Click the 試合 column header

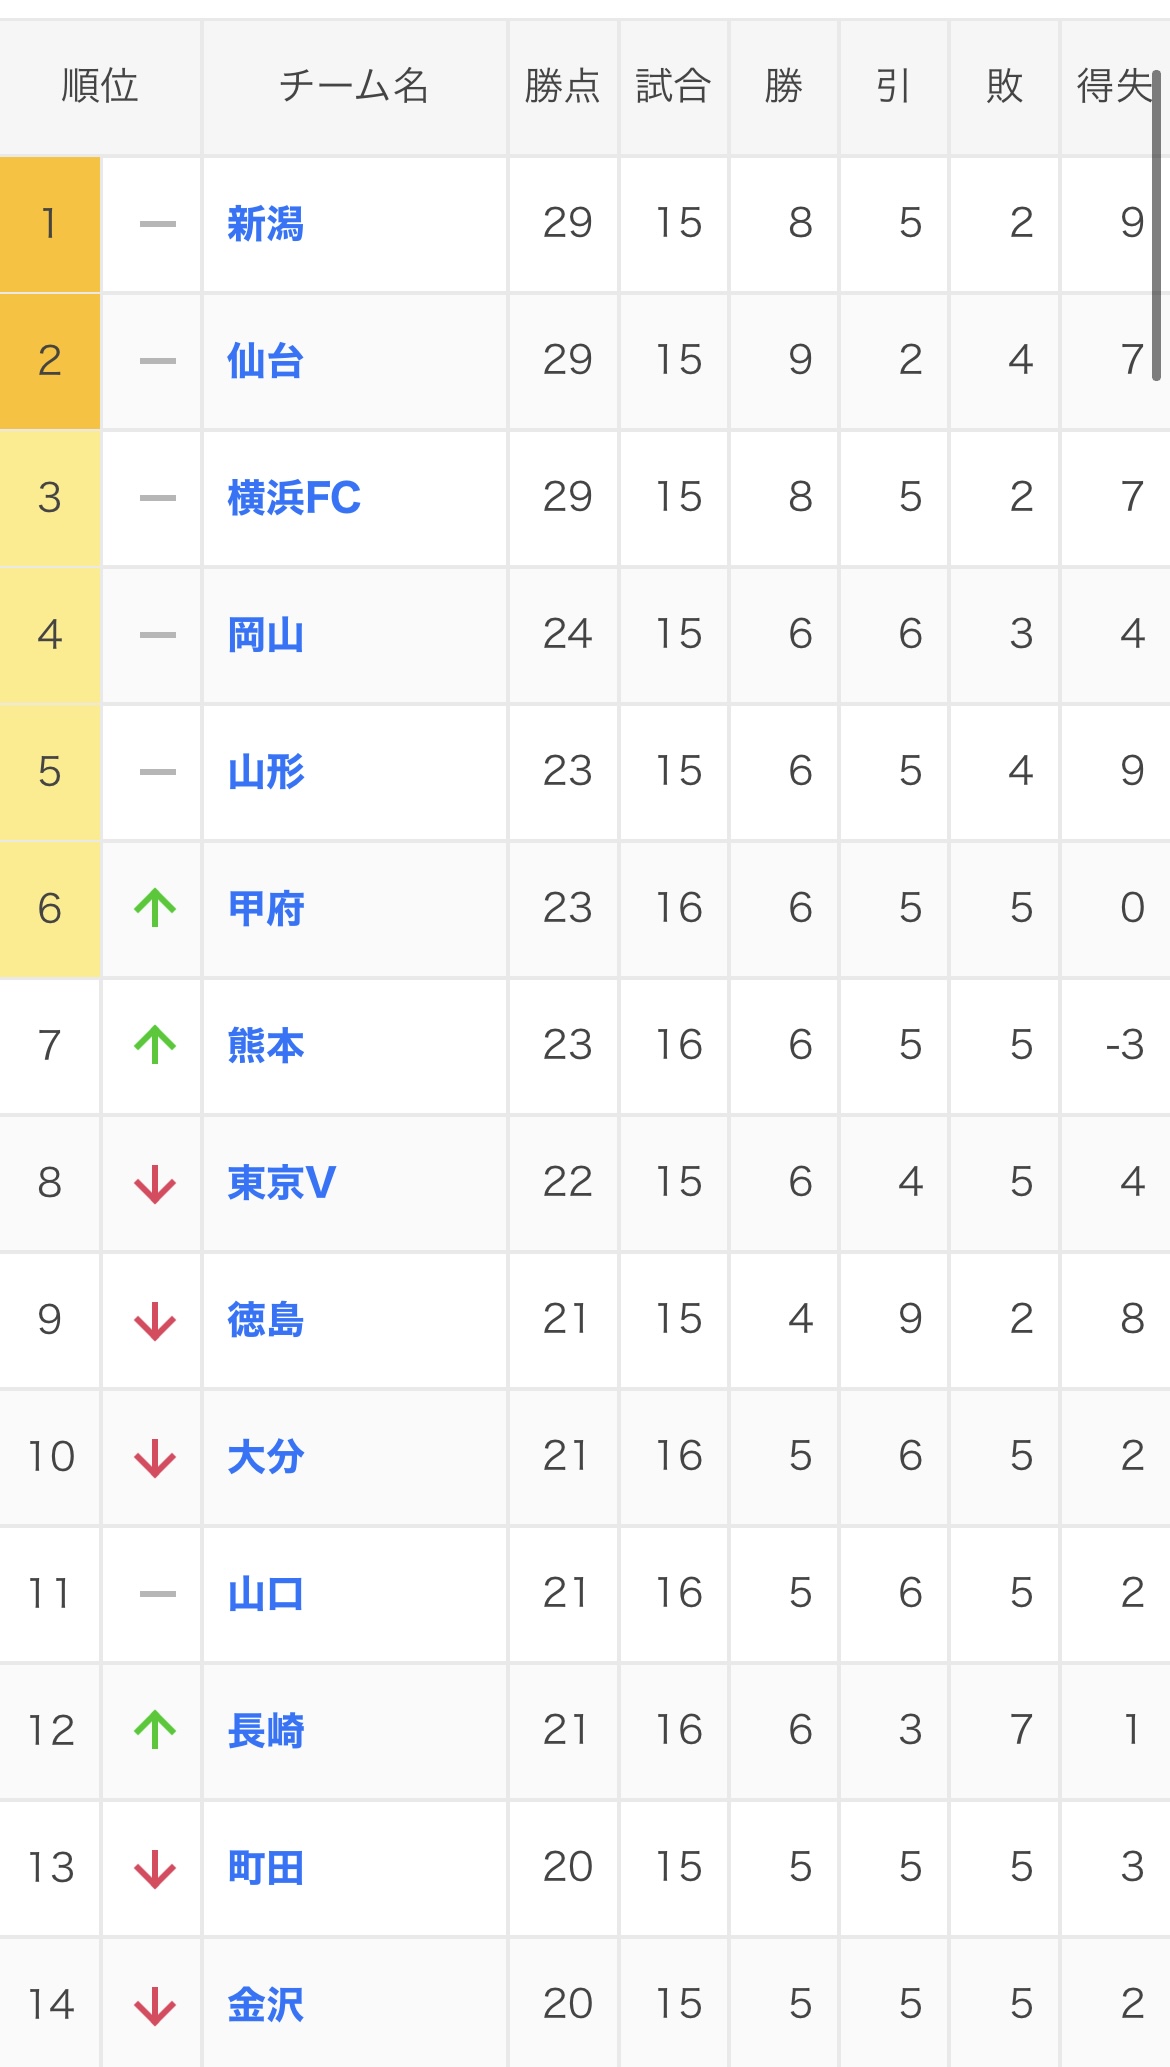coord(673,86)
